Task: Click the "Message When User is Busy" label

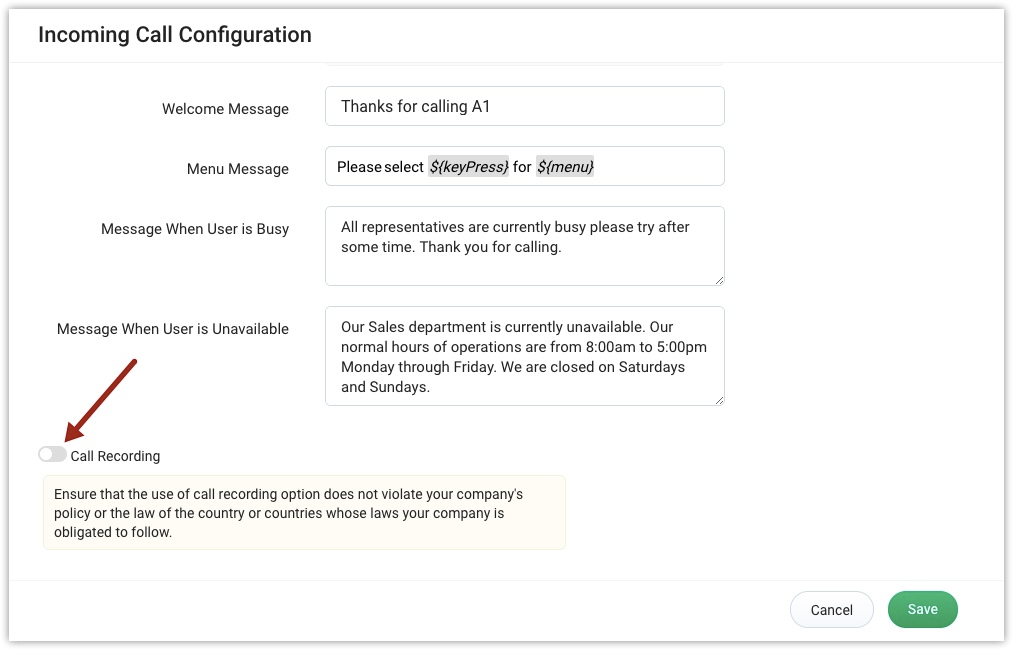Action: pos(195,229)
